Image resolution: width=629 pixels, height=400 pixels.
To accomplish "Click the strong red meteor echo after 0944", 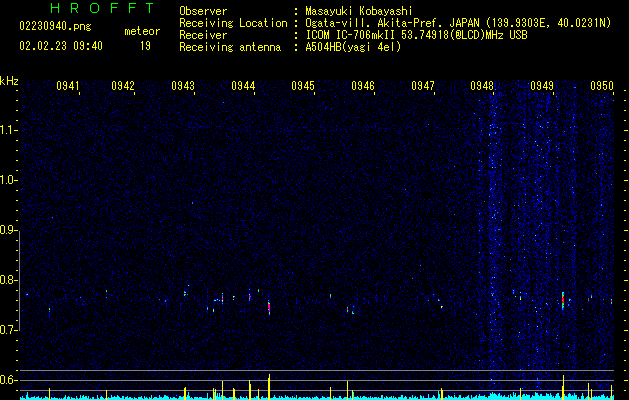I will (269, 308).
